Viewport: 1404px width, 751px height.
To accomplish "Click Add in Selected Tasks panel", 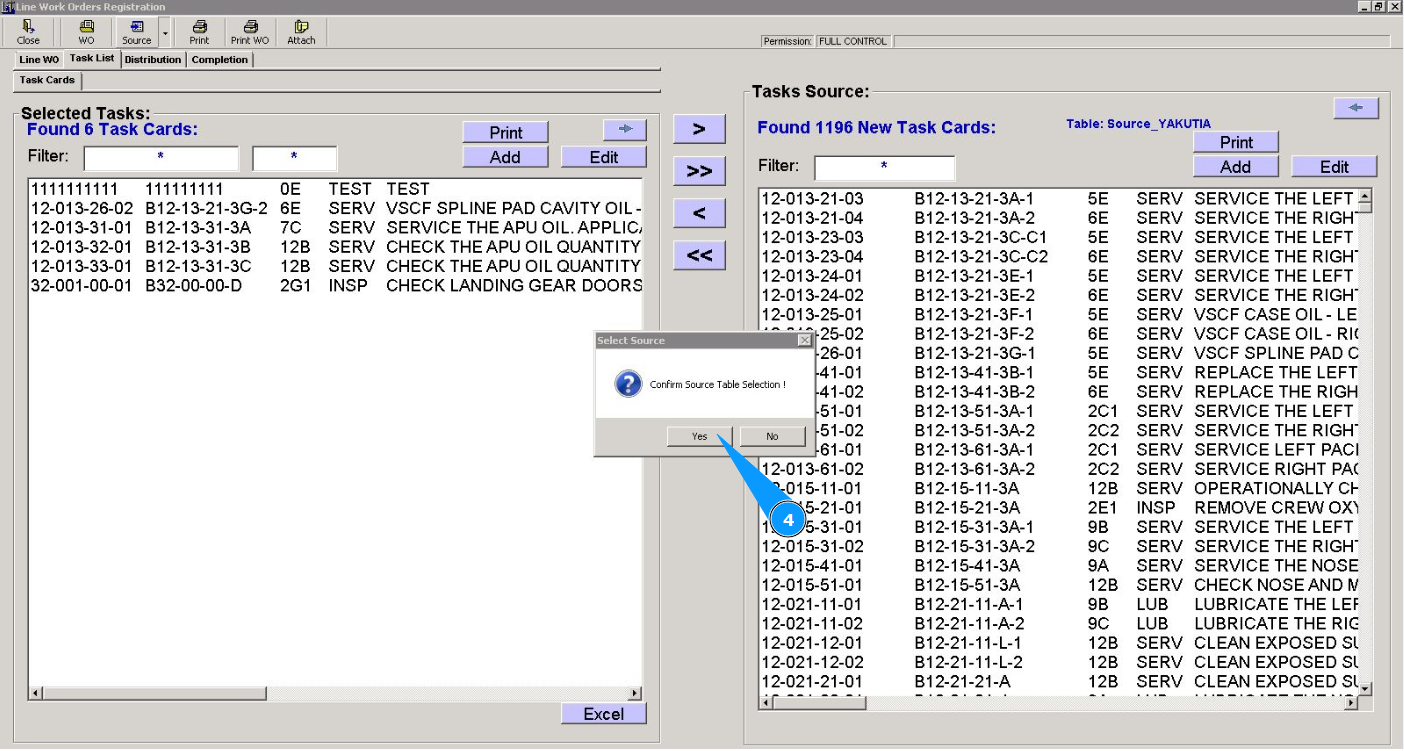I will tap(506, 157).
